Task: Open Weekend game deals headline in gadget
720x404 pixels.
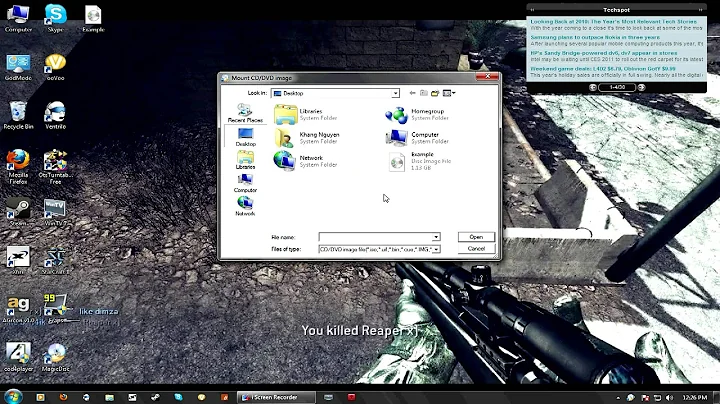Action: 602,68
